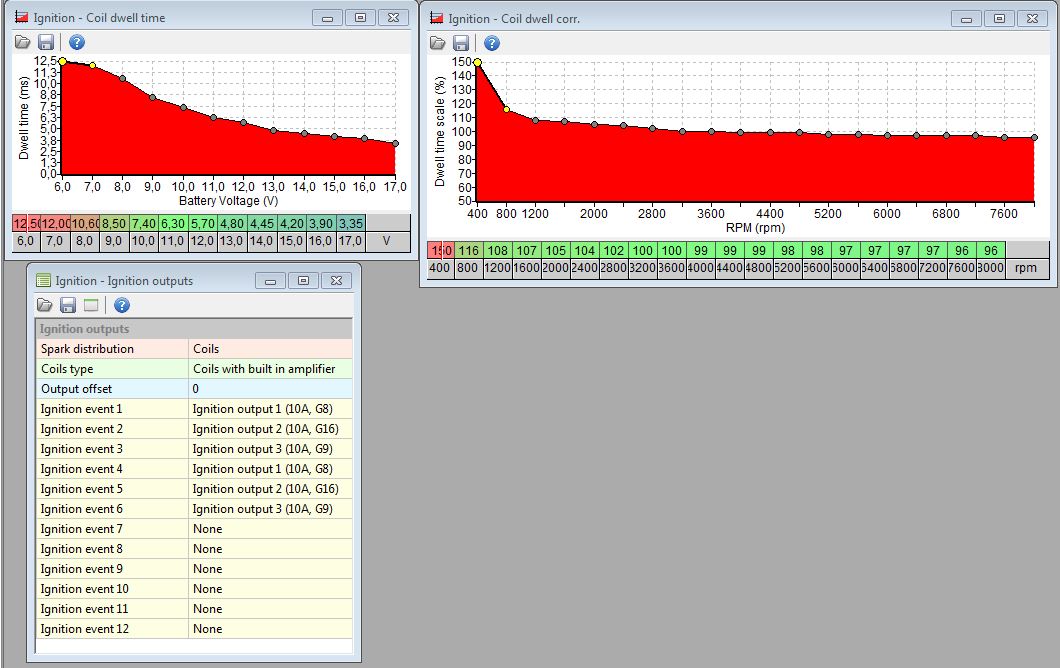Select the 150 dwell scale cell at 400 rpm
Screen dimensions: 1060x668
440,250
